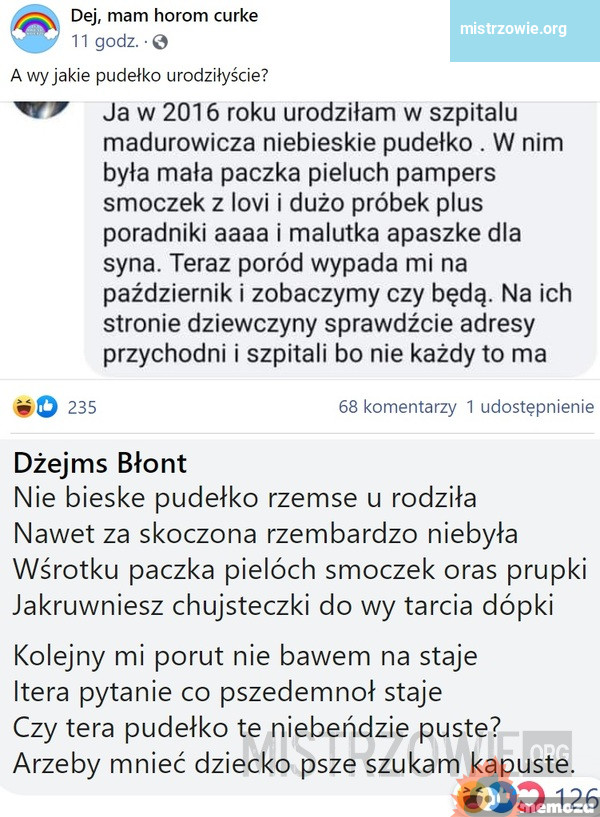Click the 126 comment reactions count

click(x=576, y=797)
